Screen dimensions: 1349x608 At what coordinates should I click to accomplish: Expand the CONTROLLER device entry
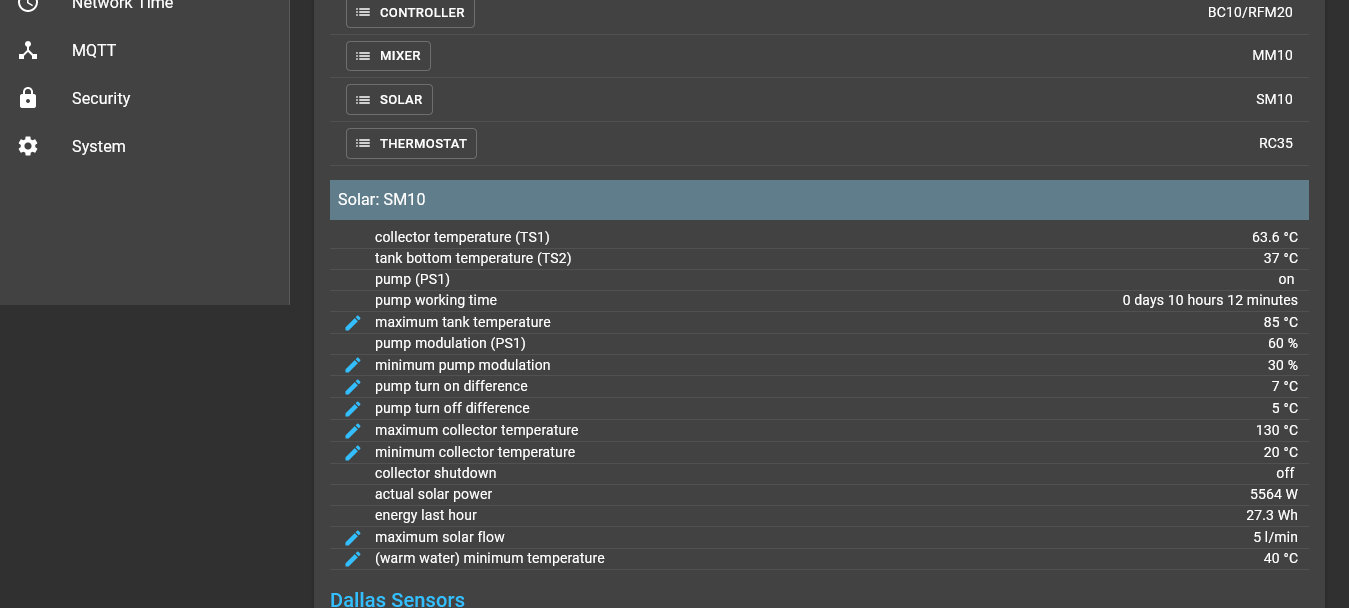pyautogui.click(x=410, y=13)
